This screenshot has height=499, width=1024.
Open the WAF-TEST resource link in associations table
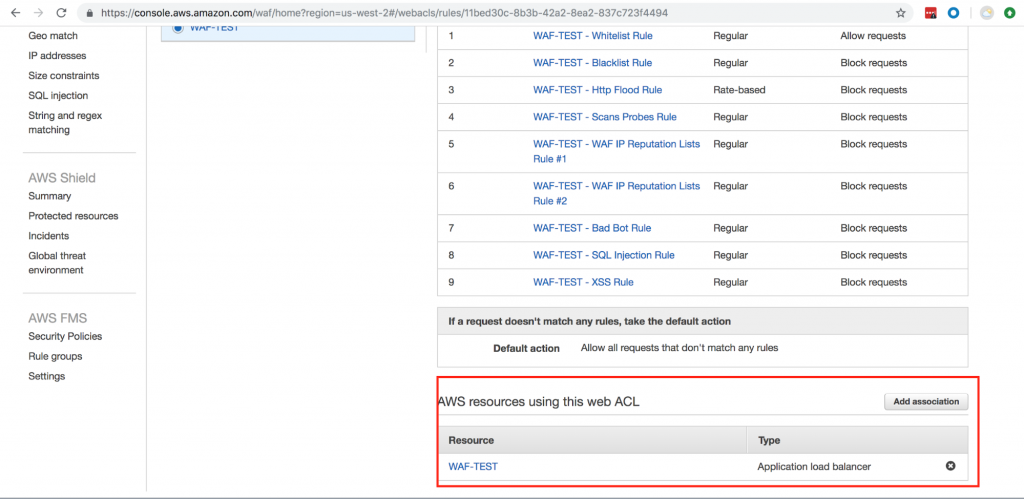coord(473,467)
